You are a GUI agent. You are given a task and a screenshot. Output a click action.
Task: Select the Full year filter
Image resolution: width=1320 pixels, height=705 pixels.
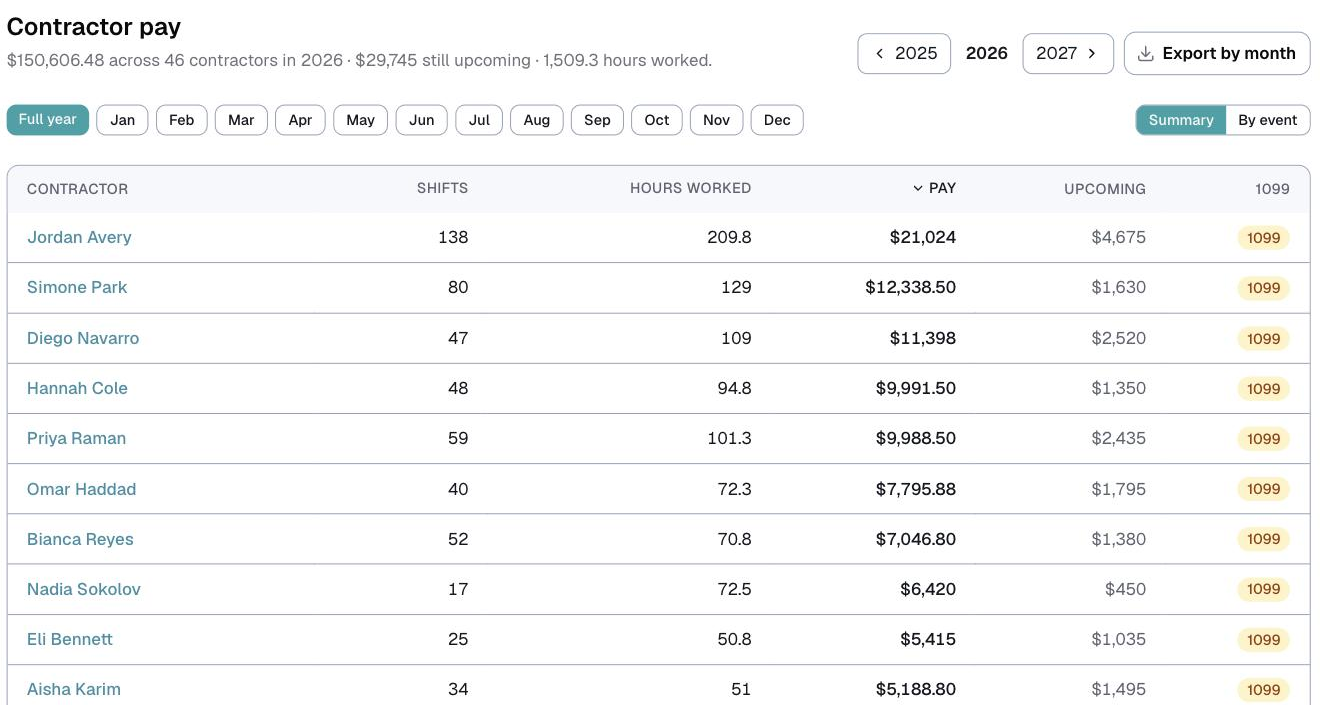tap(48, 120)
